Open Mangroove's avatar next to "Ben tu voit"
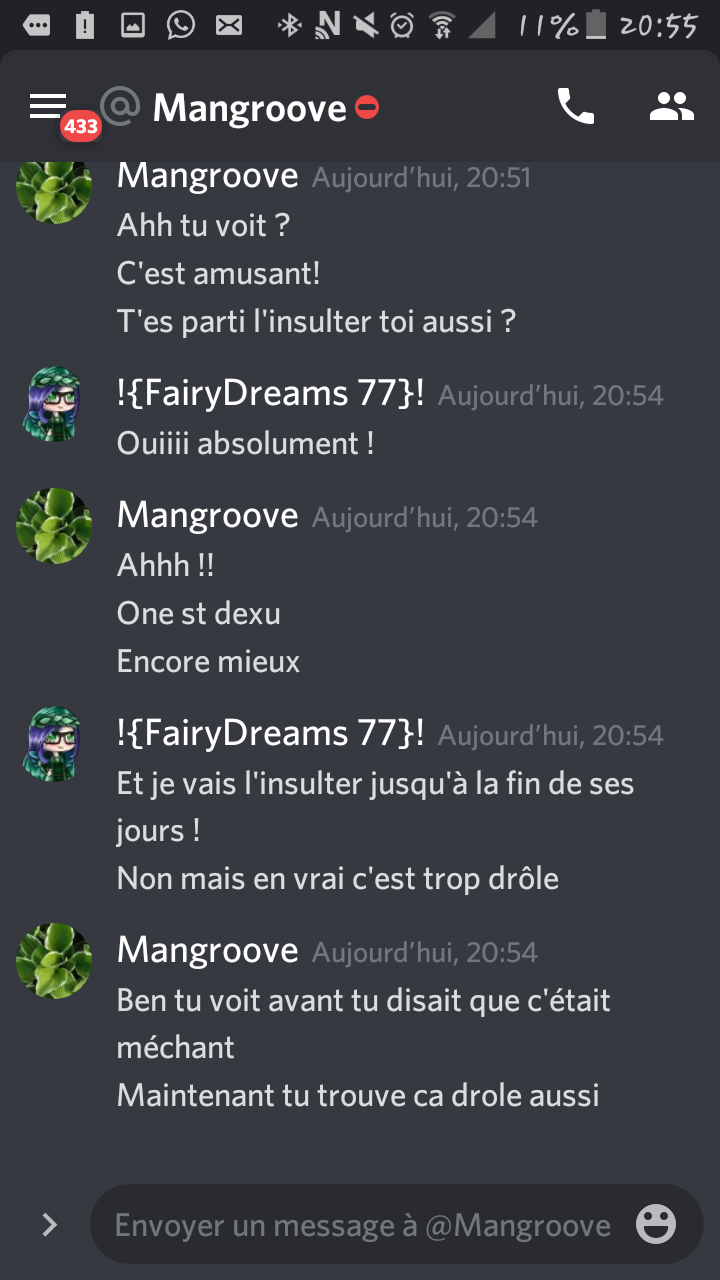The image size is (720, 1280). tap(54, 961)
